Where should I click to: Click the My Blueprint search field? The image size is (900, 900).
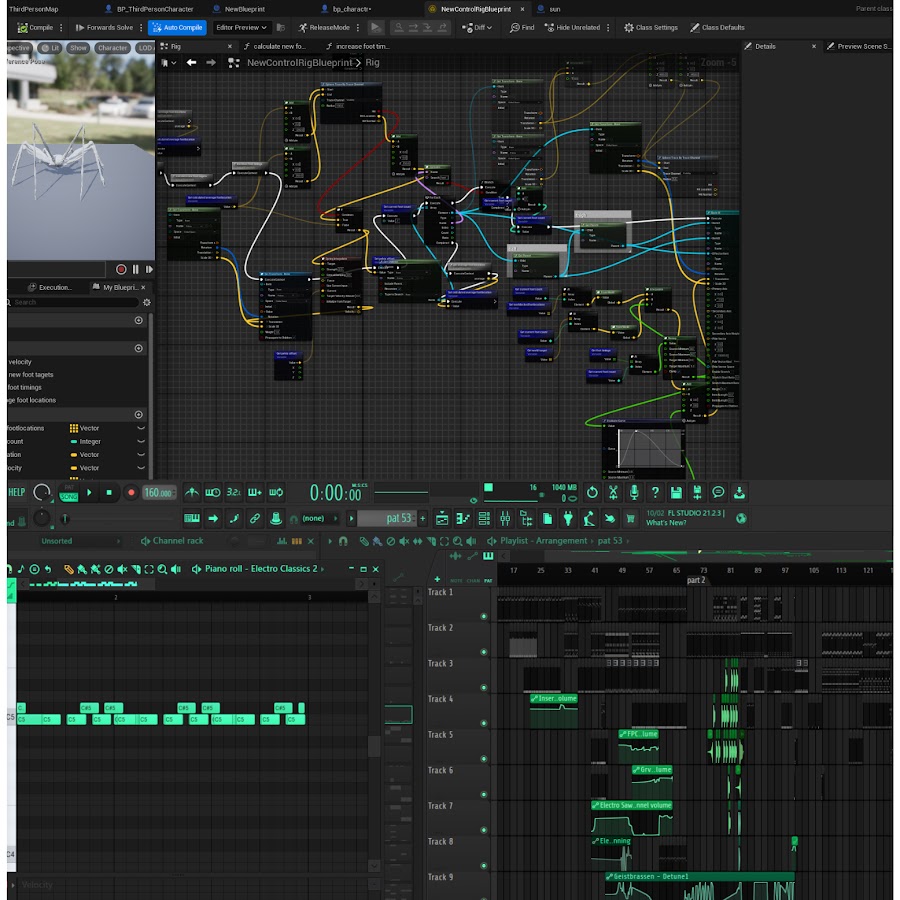pos(73,302)
